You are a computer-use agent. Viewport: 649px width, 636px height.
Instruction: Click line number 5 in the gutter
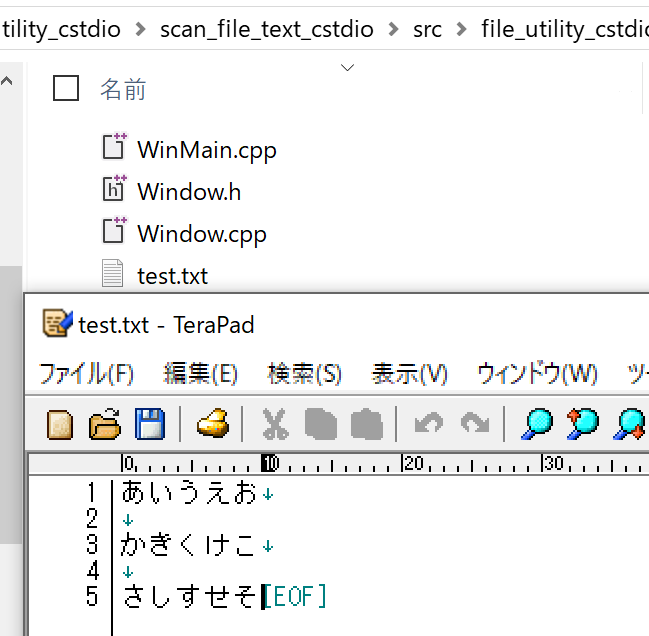coord(92,596)
